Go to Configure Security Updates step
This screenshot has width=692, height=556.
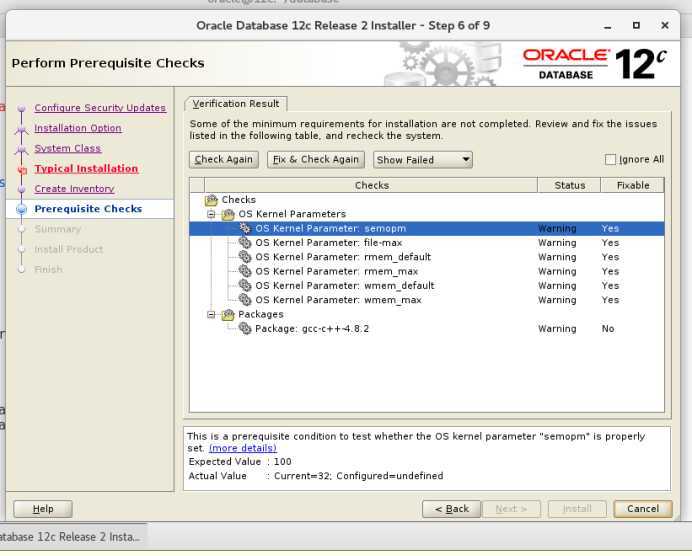tap(100, 108)
